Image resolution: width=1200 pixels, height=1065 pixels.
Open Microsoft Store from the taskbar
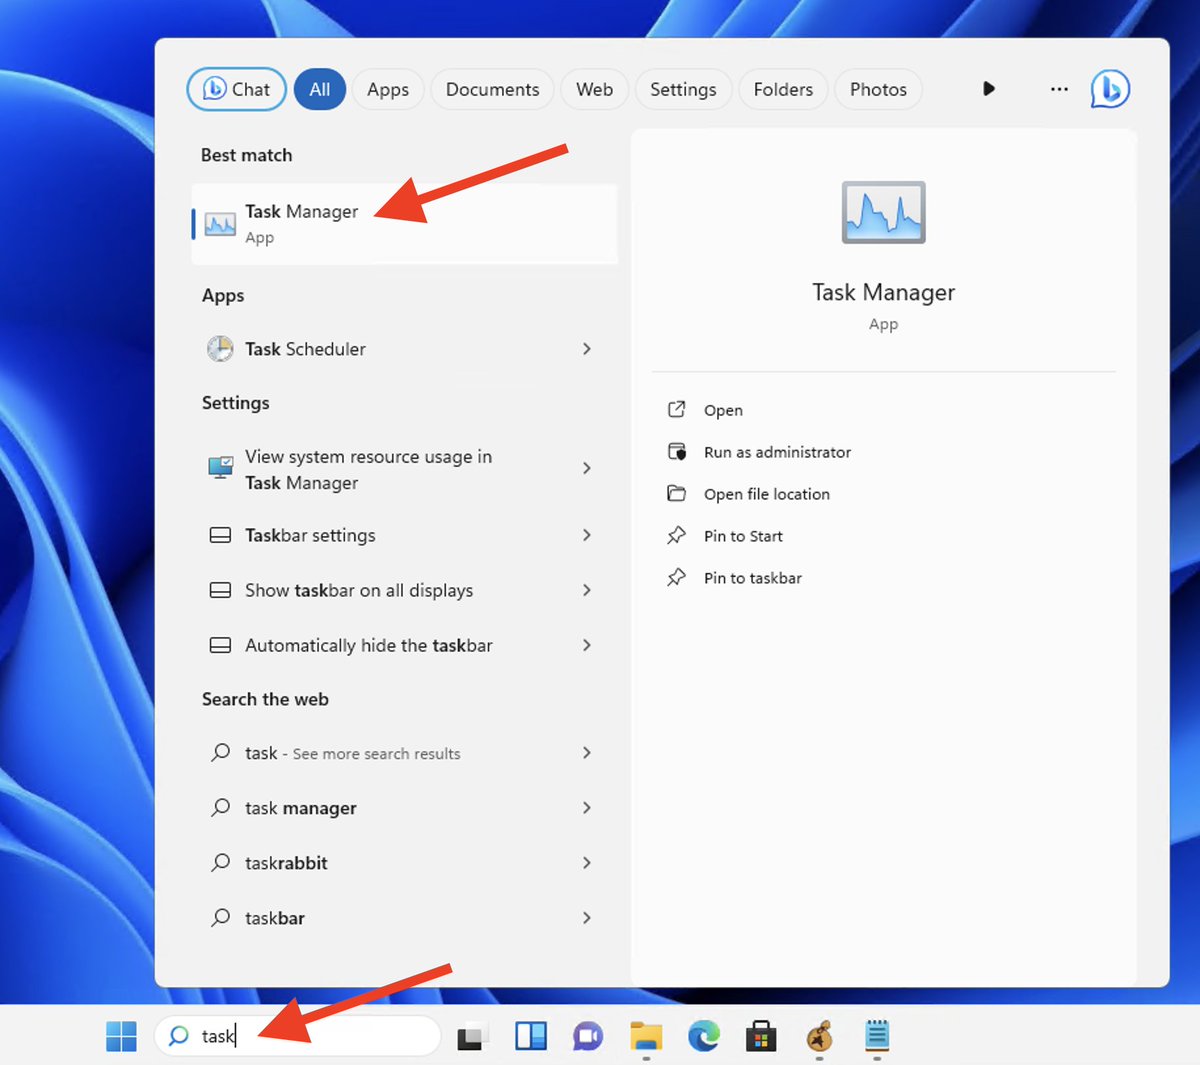point(761,1037)
